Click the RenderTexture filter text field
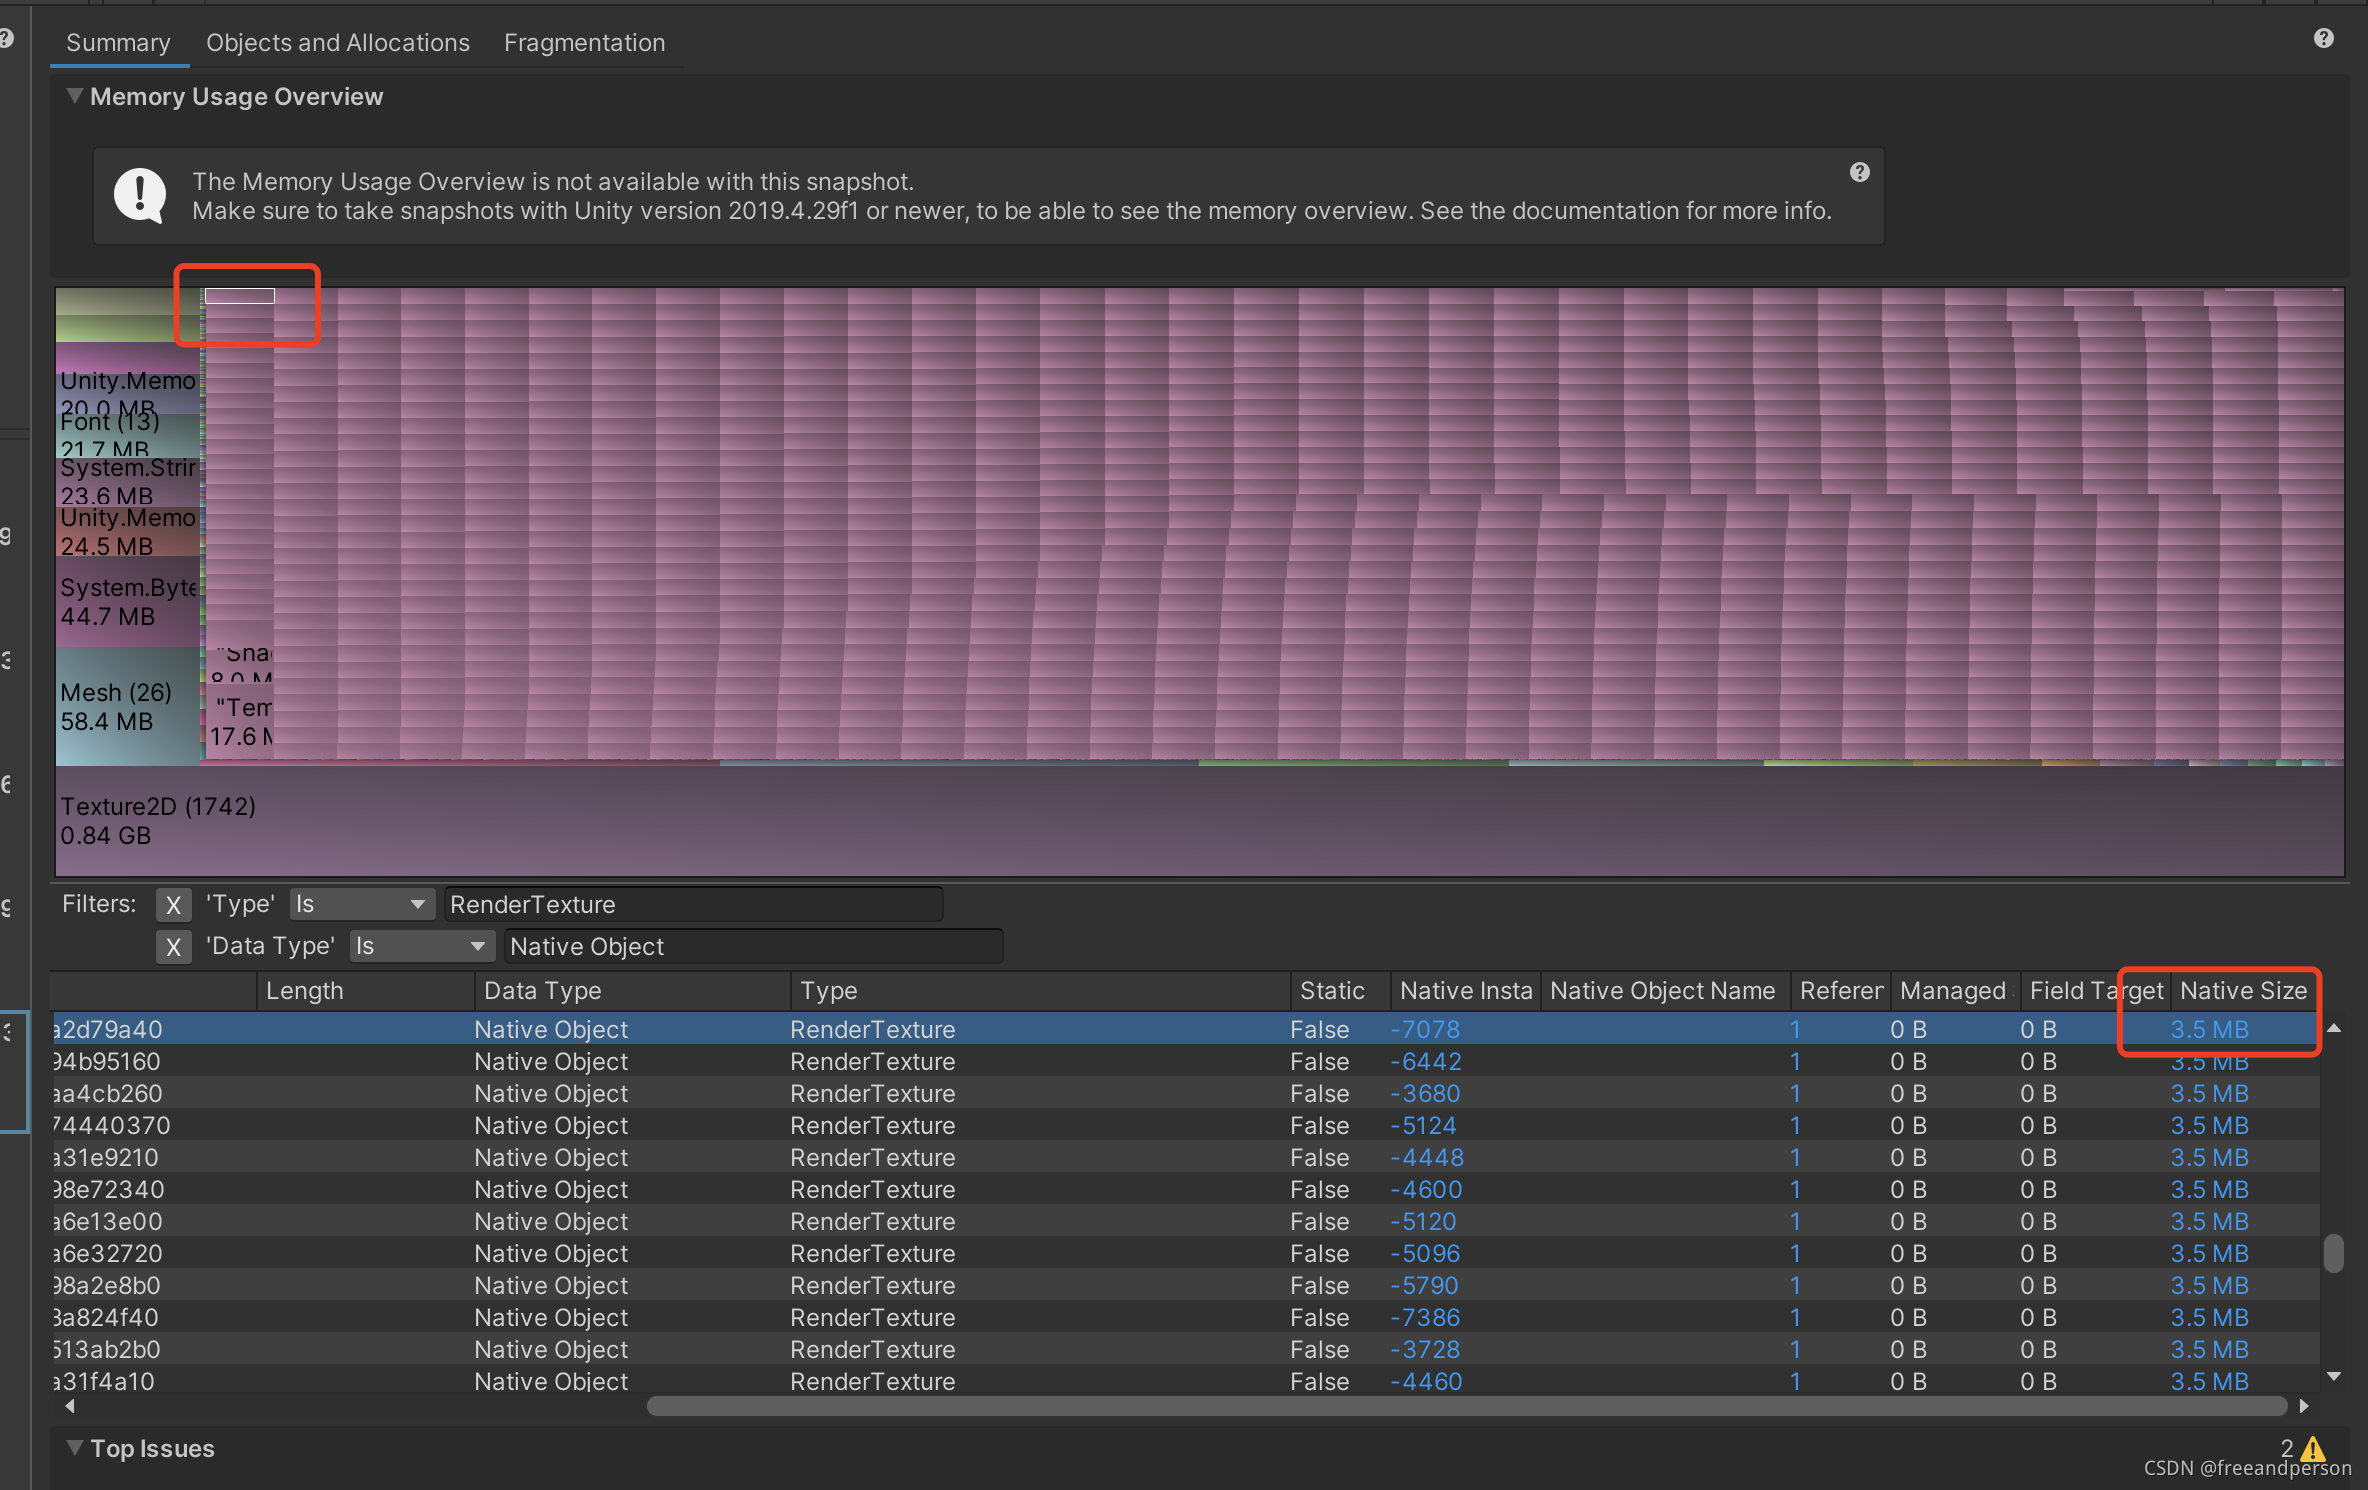This screenshot has height=1490, width=2368. pos(692,905)
